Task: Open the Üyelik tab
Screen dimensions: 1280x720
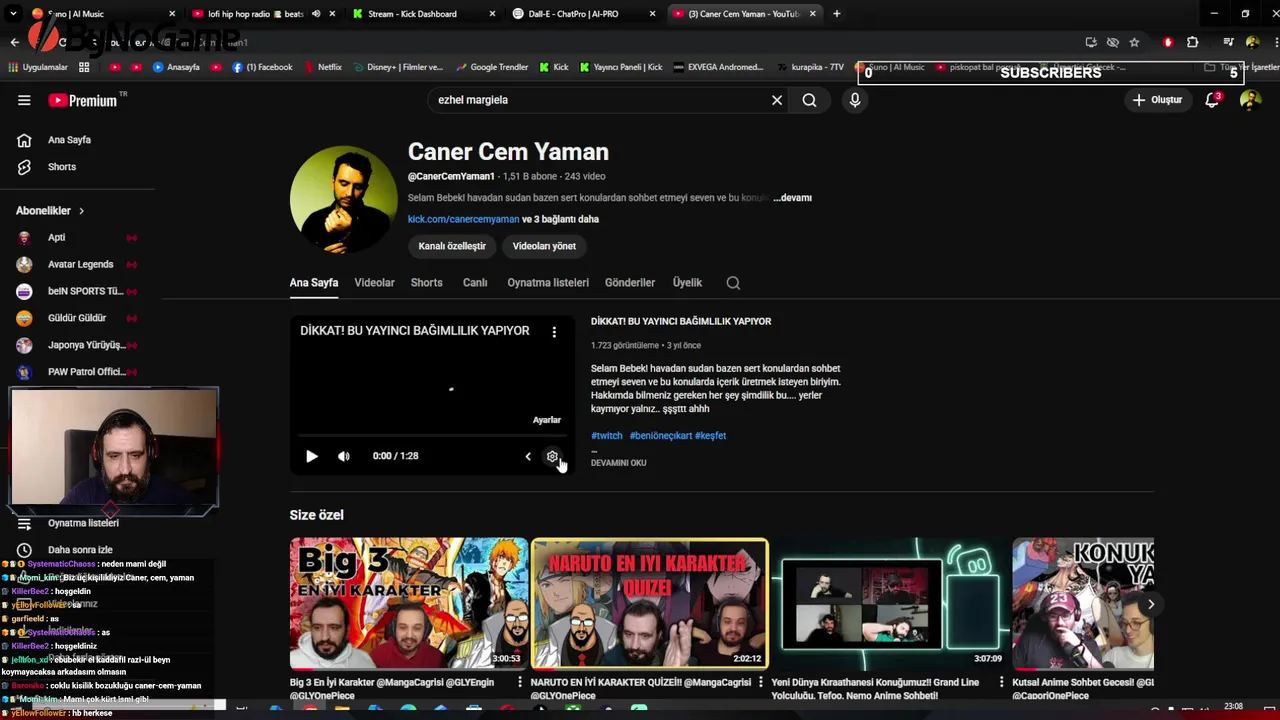Action: tap(687, 283)
